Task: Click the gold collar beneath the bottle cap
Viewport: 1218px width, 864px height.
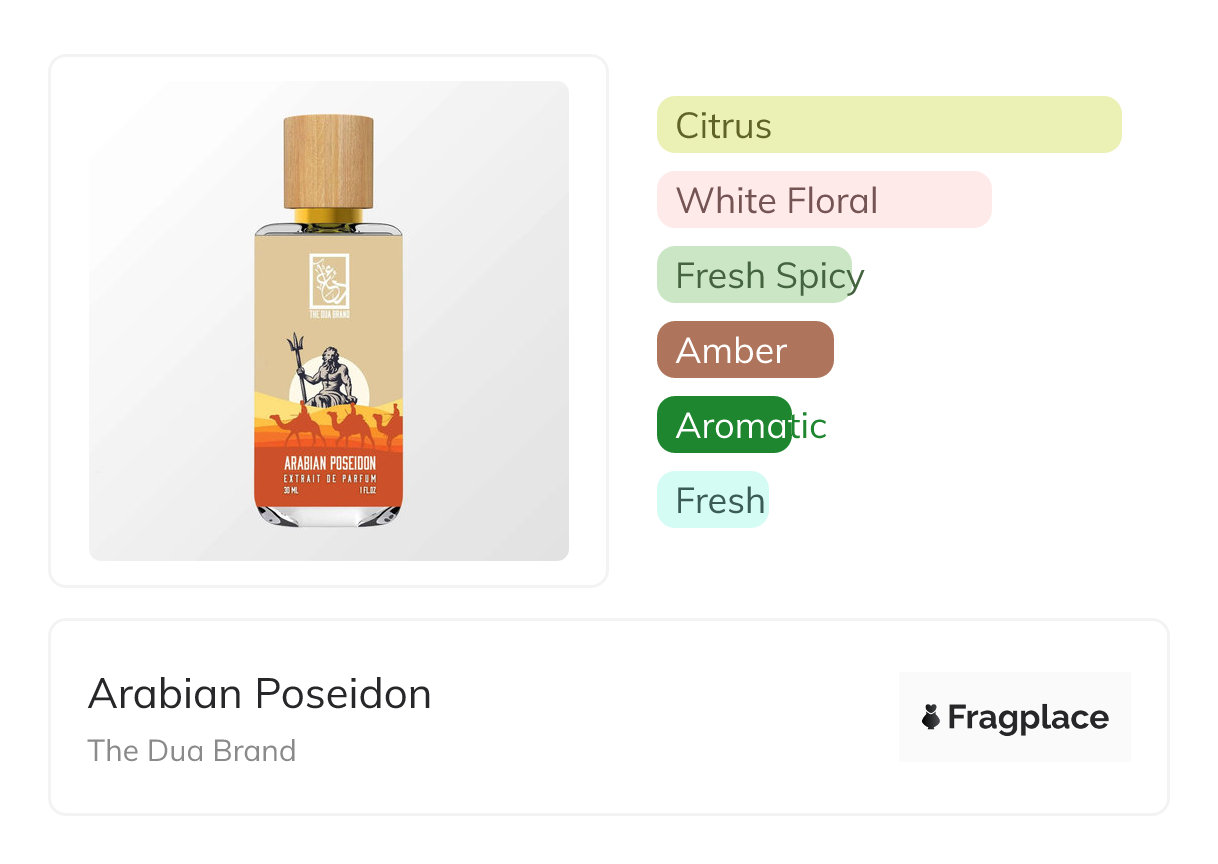Action: [x=329, y=215]
